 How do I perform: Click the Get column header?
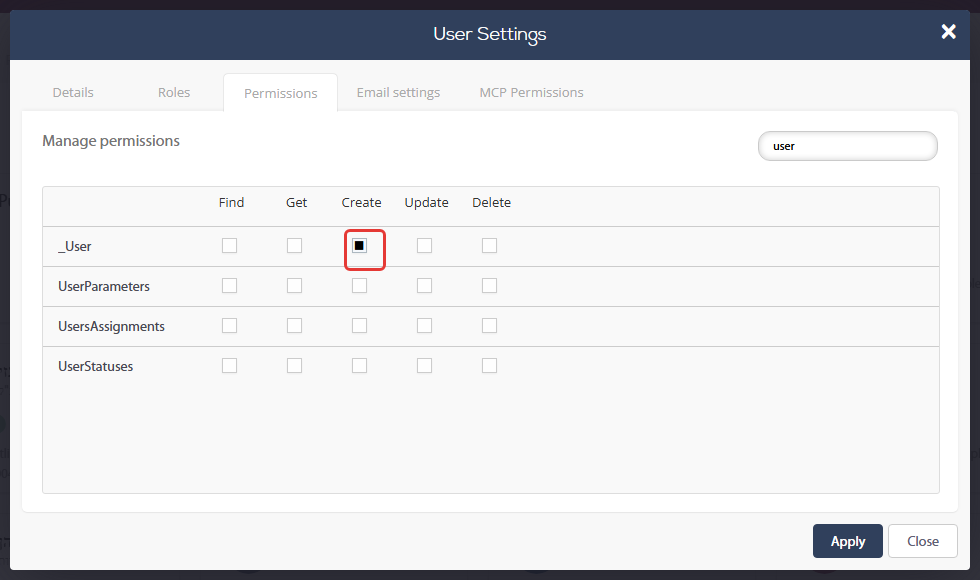click(x=296, y=202)
